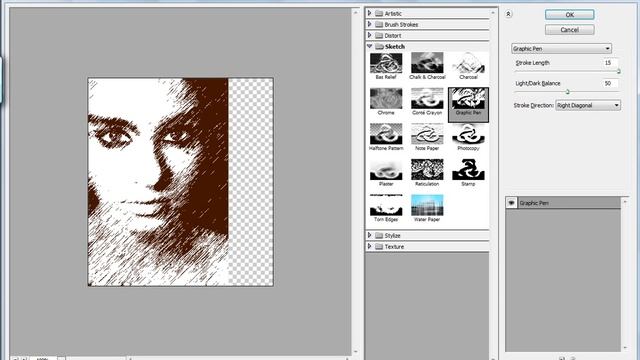Click the filter list scrollbar up arrow
The width and height of the screenshot is (640, 360).
(x=493, y=13)
